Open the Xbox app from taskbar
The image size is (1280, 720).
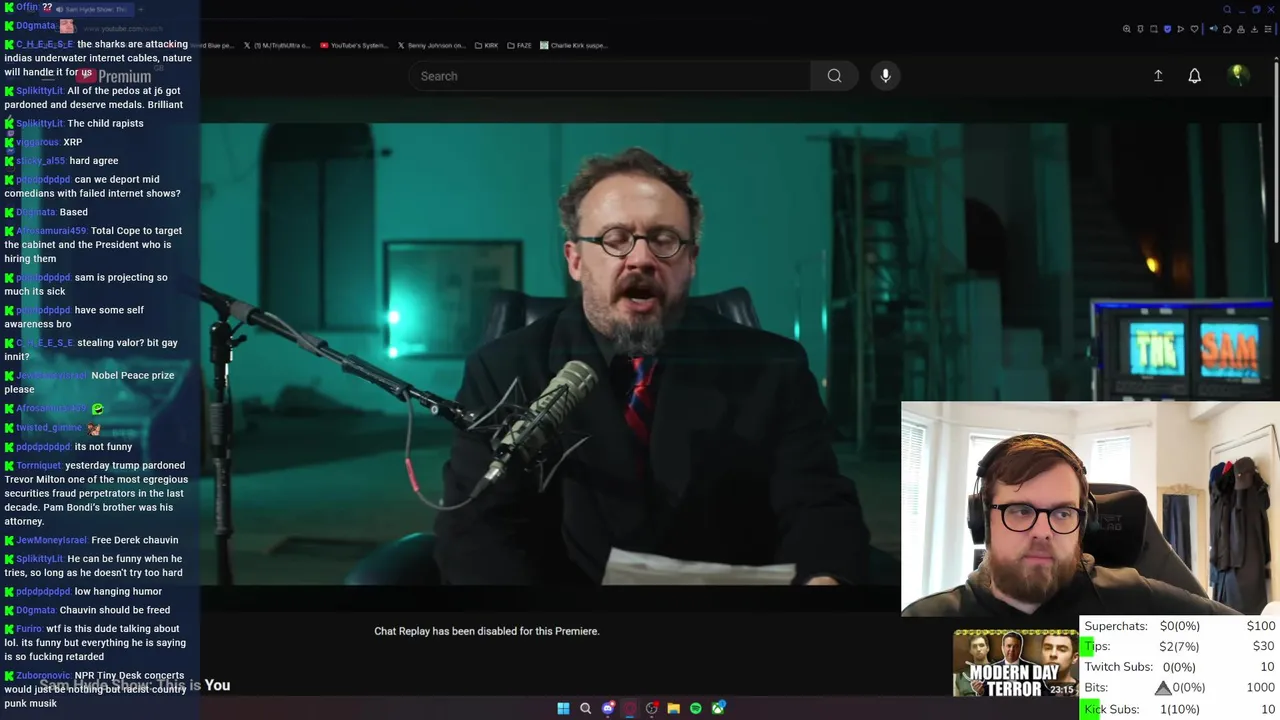point(718,708)
